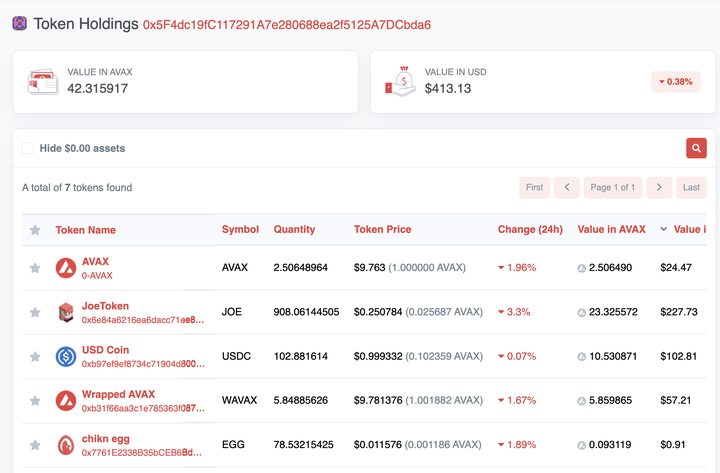Open the USD Coin contract address 0xb97ef9ef...

click(x=143, y=364)
